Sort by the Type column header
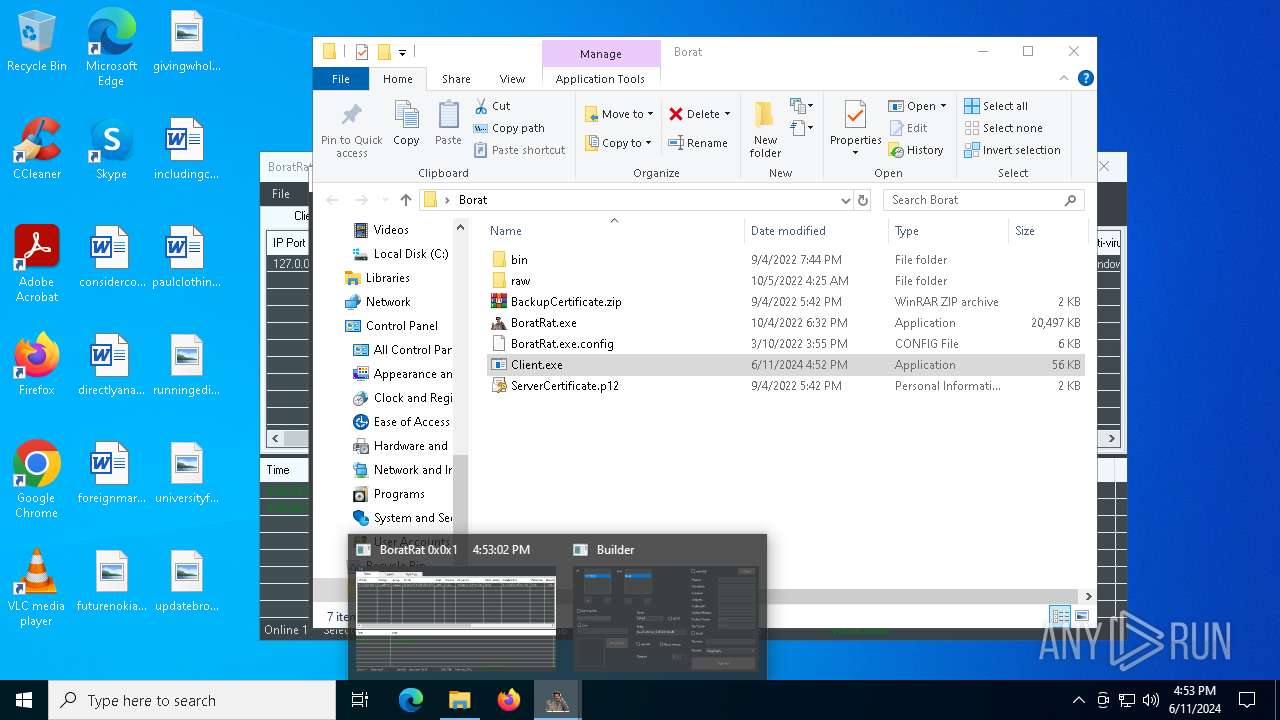This screenshot has height=720, width=1280. click(907, 231)
